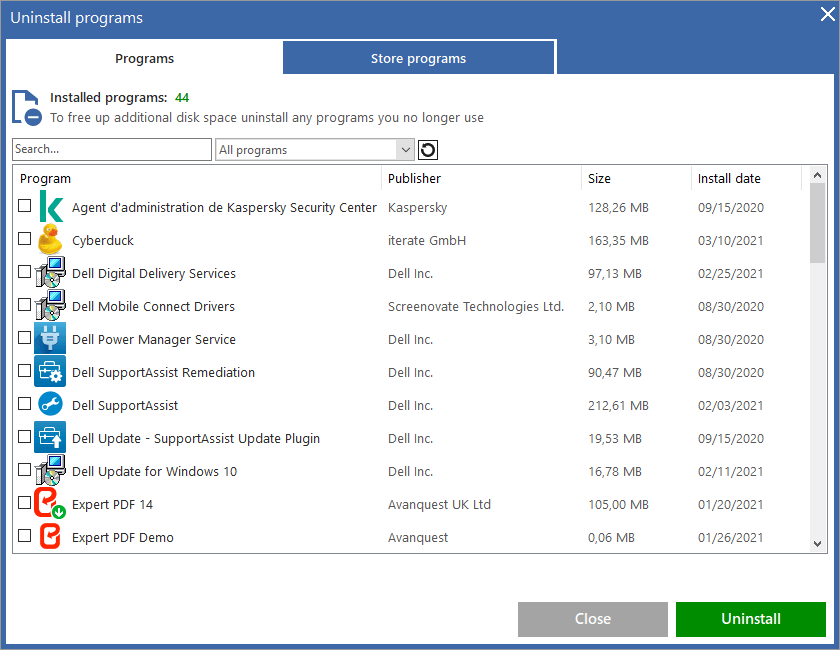
Task: Click the iterate GmbH publisher cell
Action: pos(427,241)
